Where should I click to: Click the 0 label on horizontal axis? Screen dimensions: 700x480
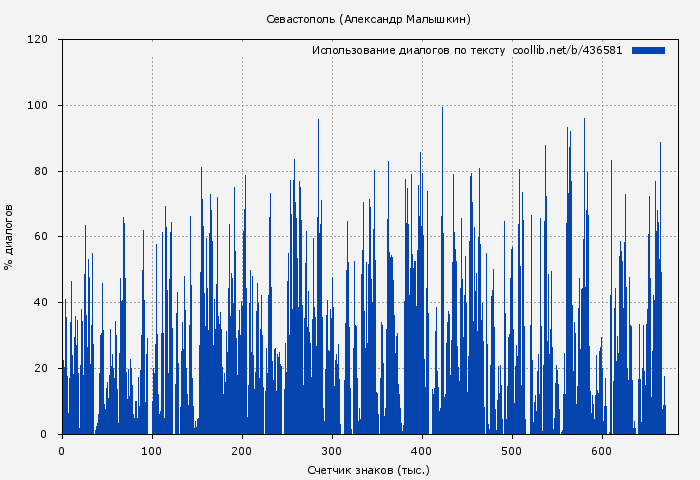tap(62, 451)
